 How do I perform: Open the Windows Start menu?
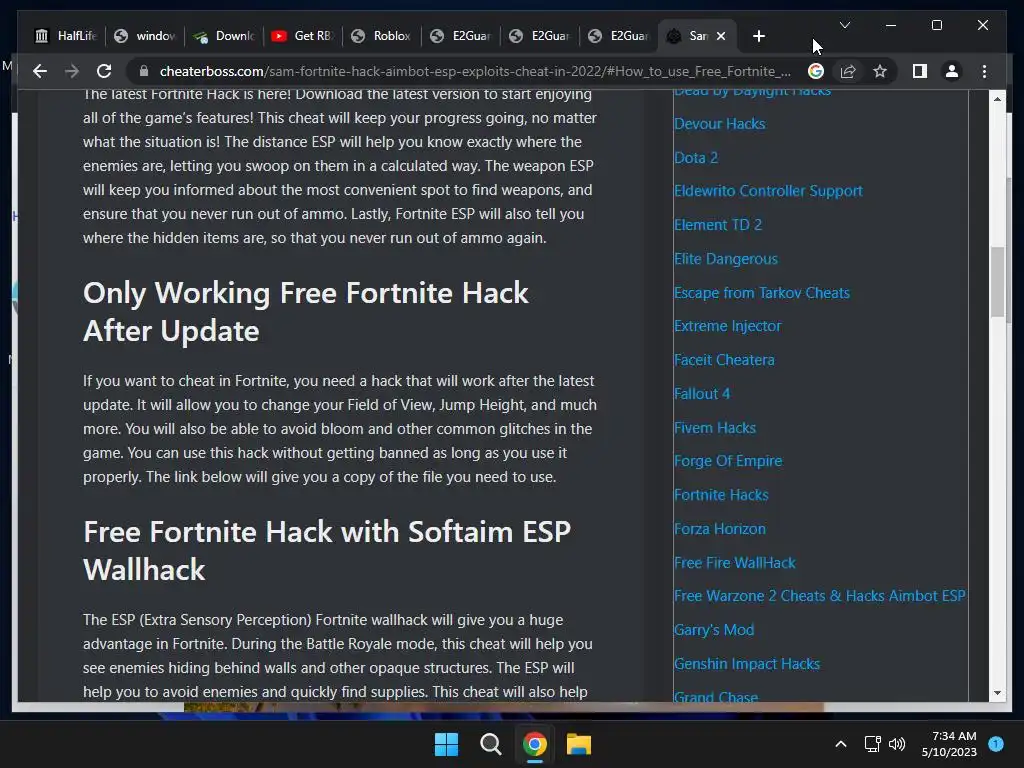tap(447, 744)
